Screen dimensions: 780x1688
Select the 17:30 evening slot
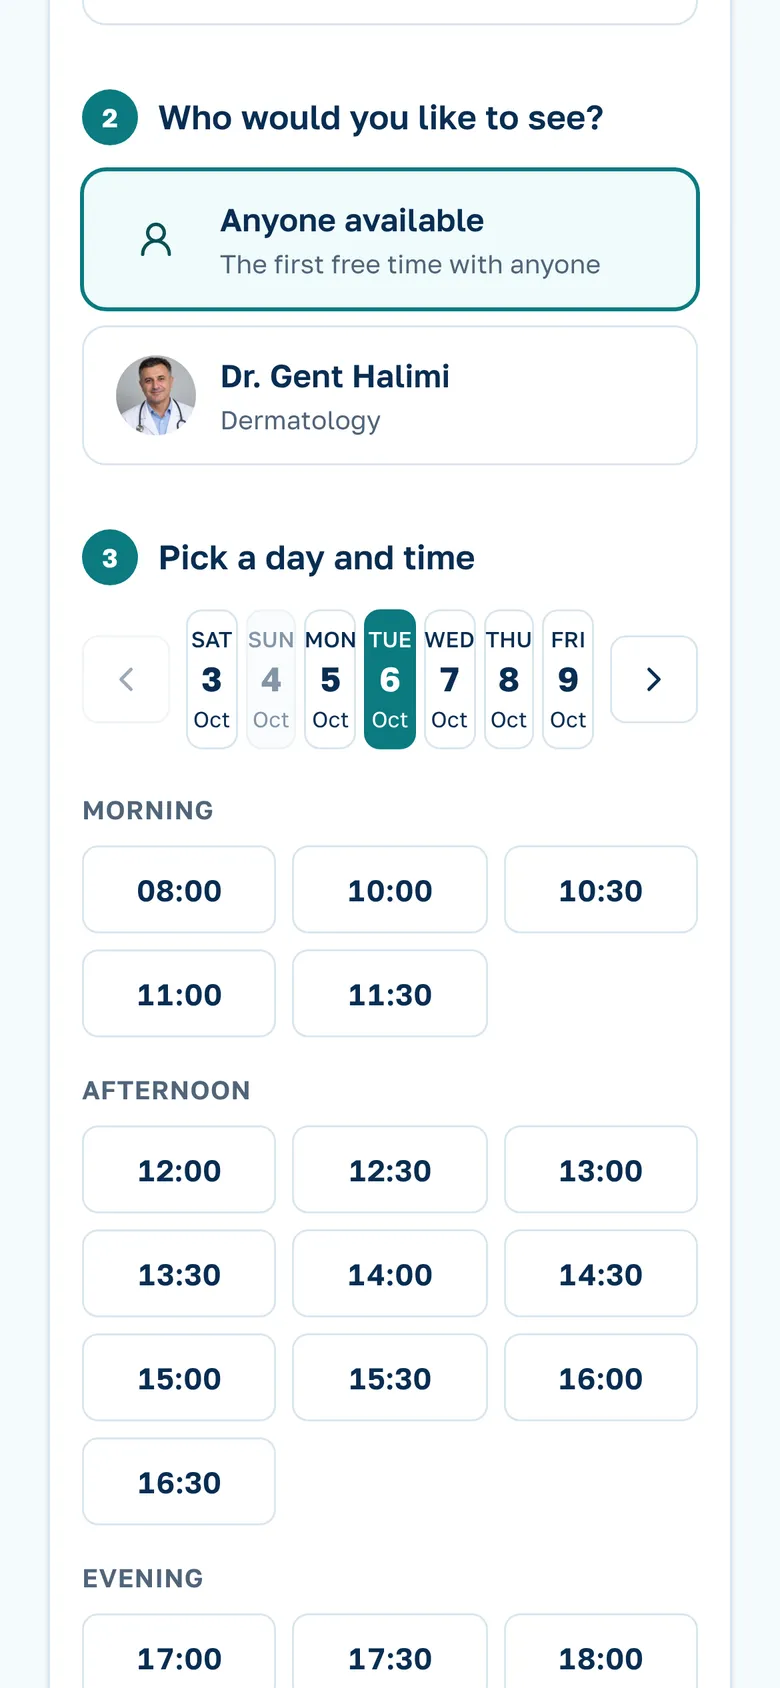390,1656
